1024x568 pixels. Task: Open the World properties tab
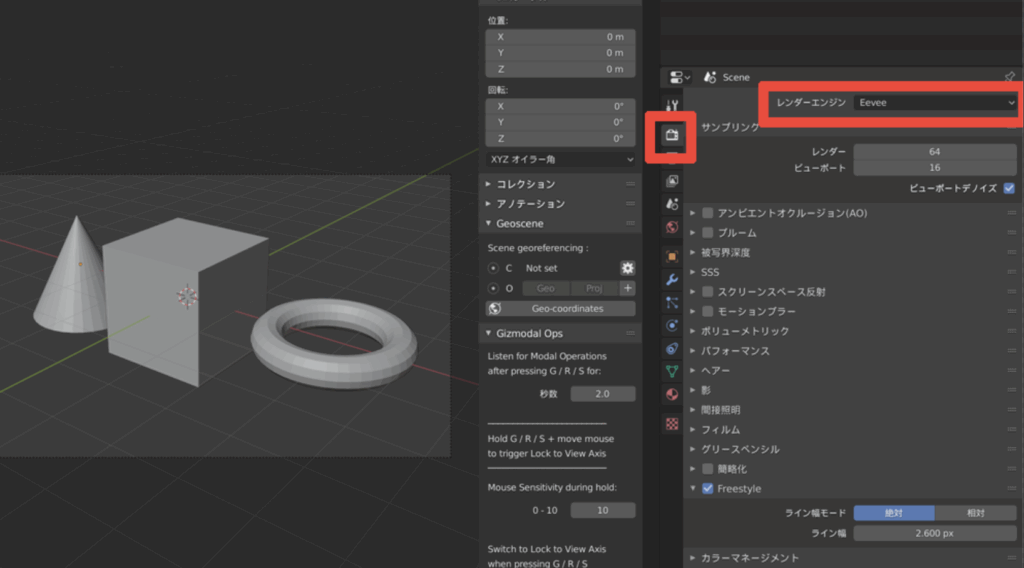[x=672, y=227]
